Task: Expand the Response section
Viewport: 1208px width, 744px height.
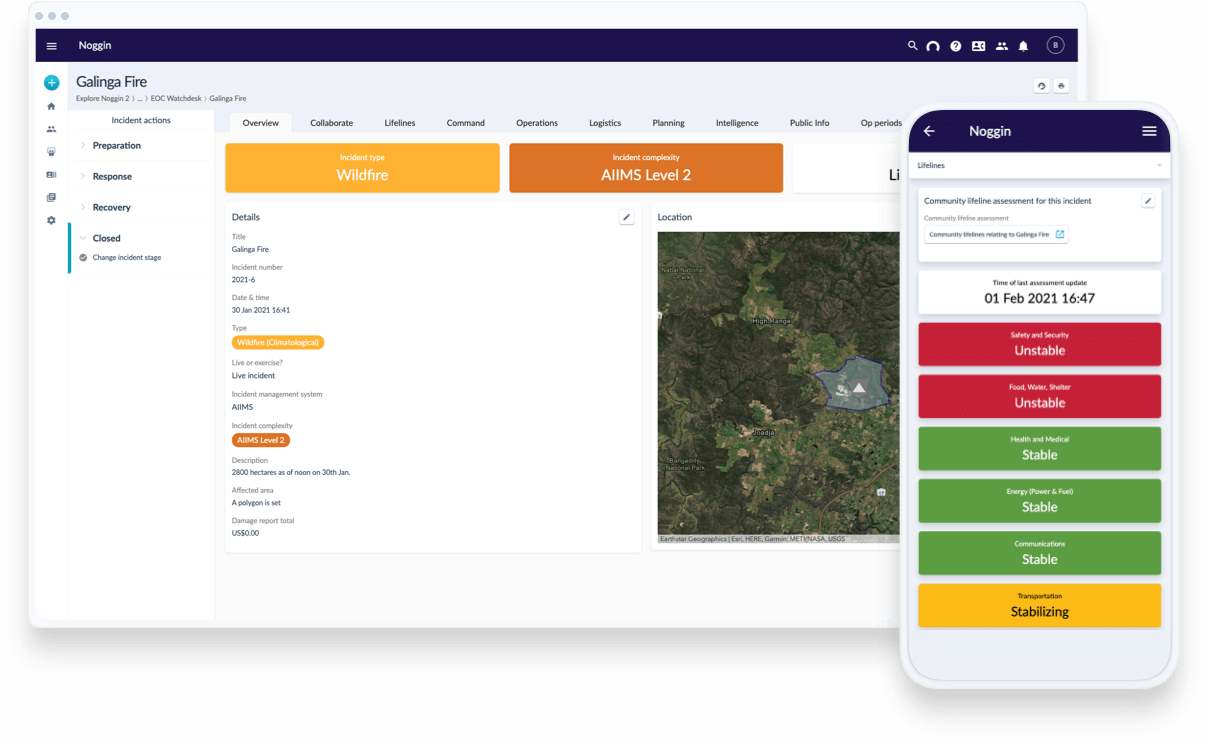Action: (x=112, y=177)
